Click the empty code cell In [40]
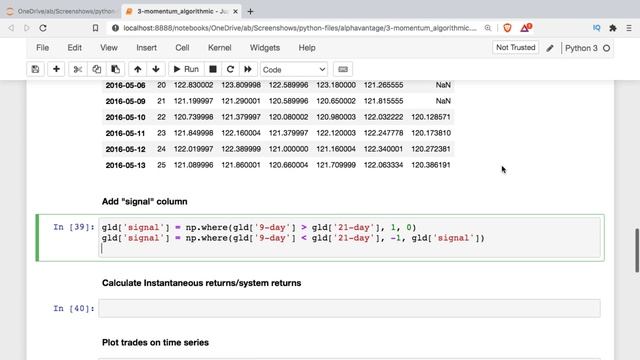This screenshot has width=640, height=360. [x=350, y=308]
